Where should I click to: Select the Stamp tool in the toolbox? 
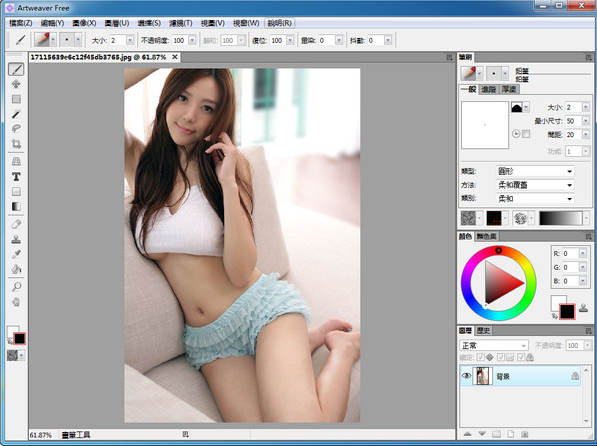click(x=16, y=239)
